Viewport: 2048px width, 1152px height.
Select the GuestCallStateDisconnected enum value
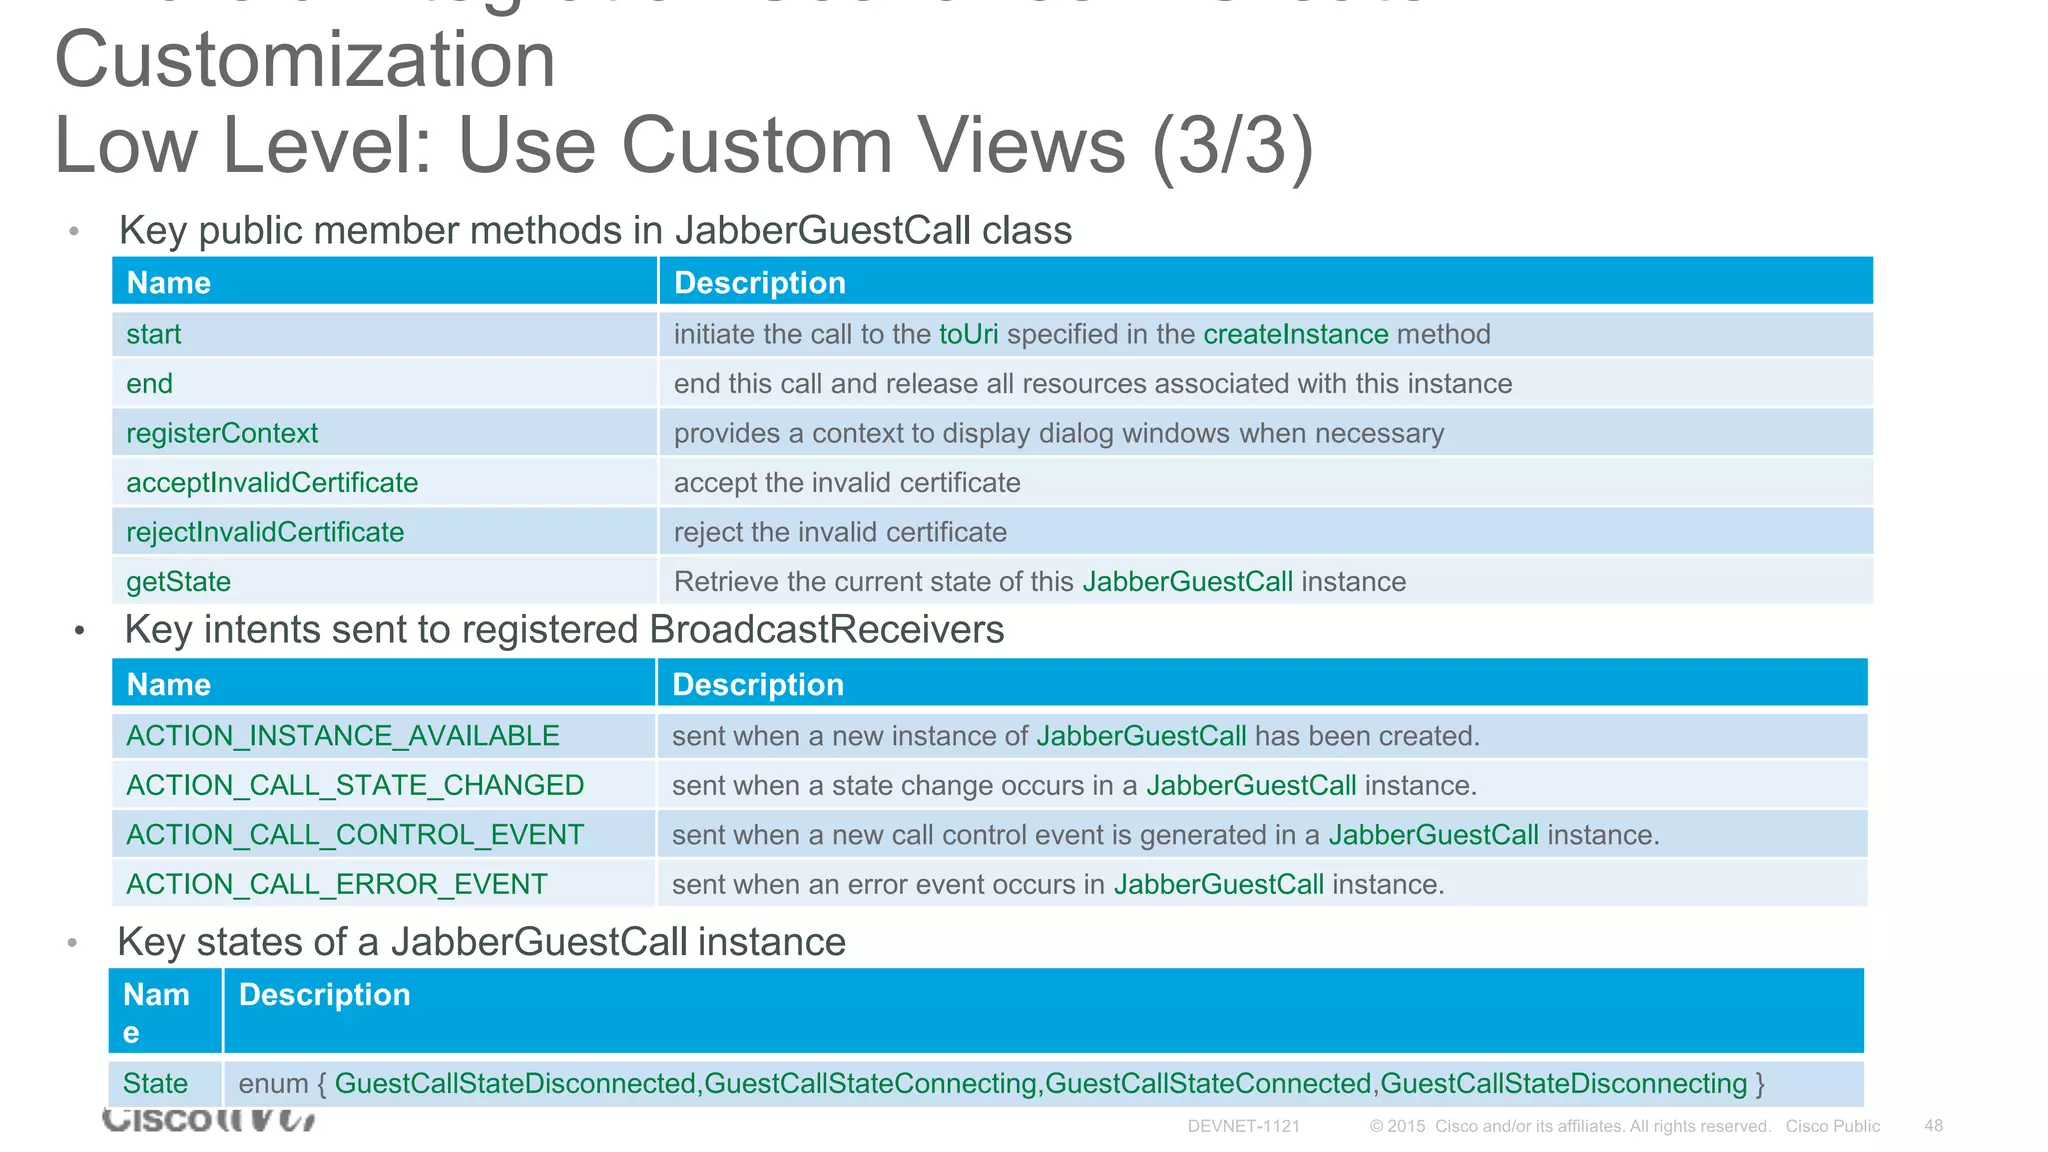tap(515, 1084)
